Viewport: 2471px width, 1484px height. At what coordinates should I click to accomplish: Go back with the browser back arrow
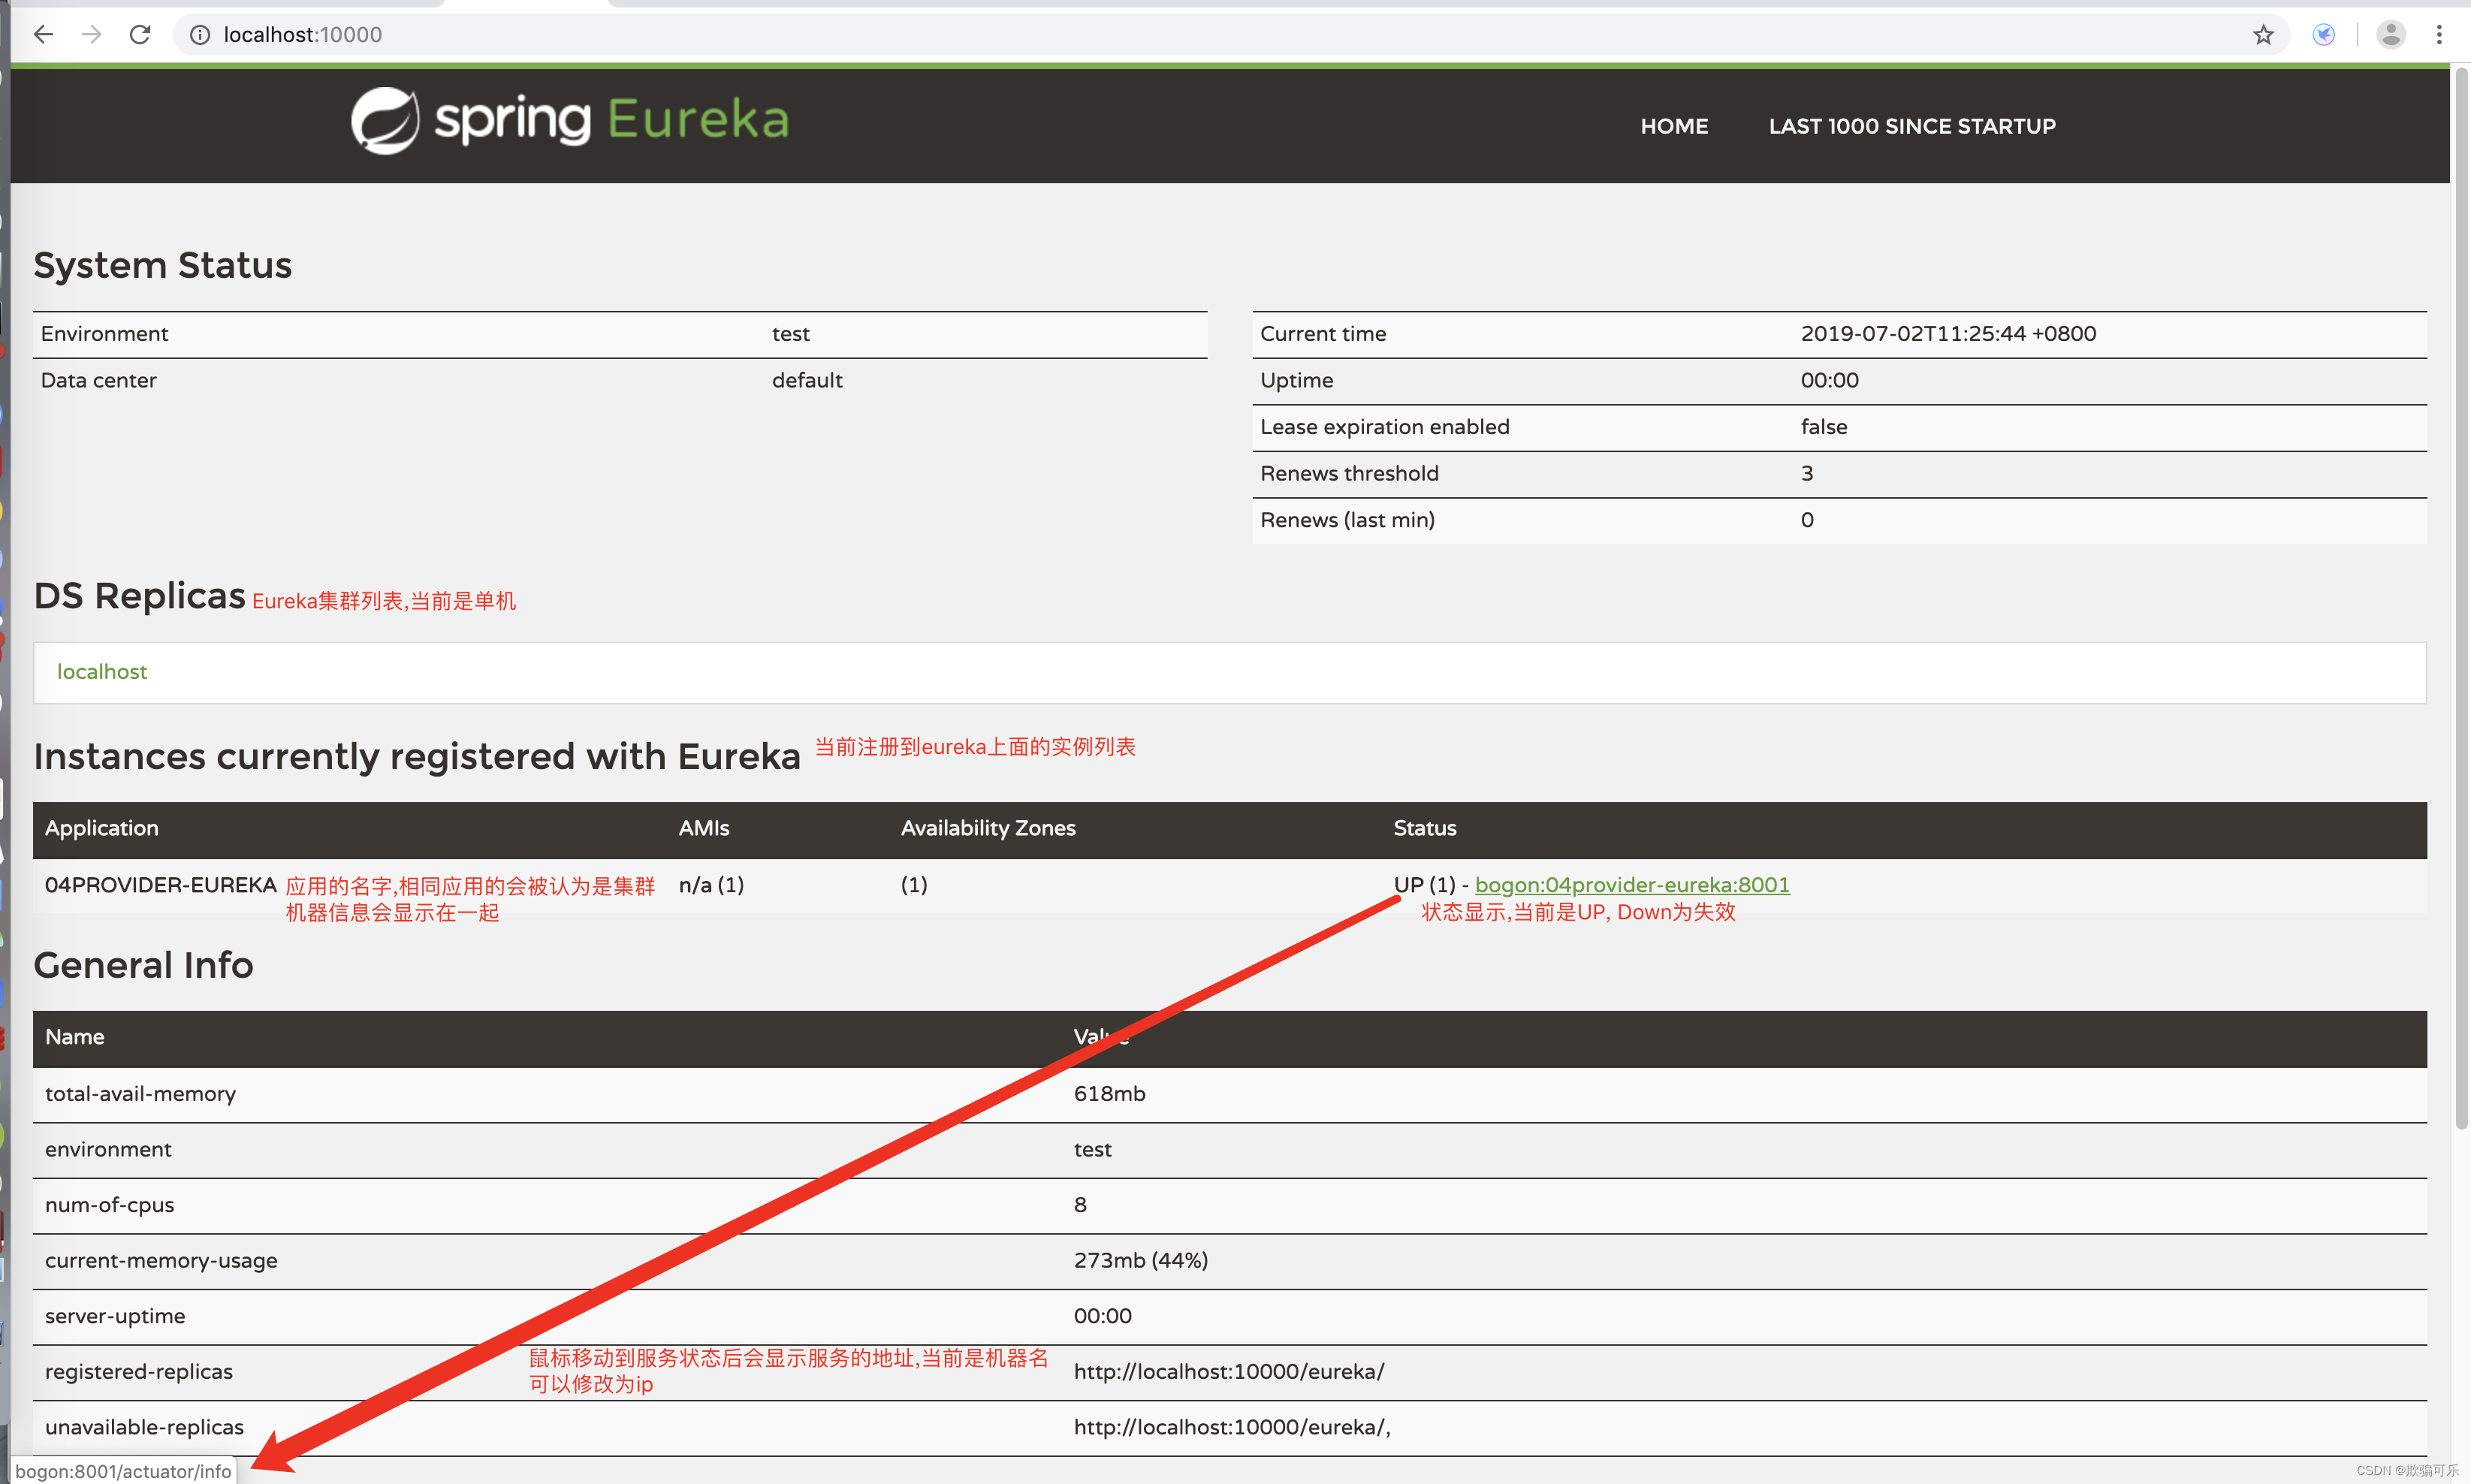[x=43, y=35]
